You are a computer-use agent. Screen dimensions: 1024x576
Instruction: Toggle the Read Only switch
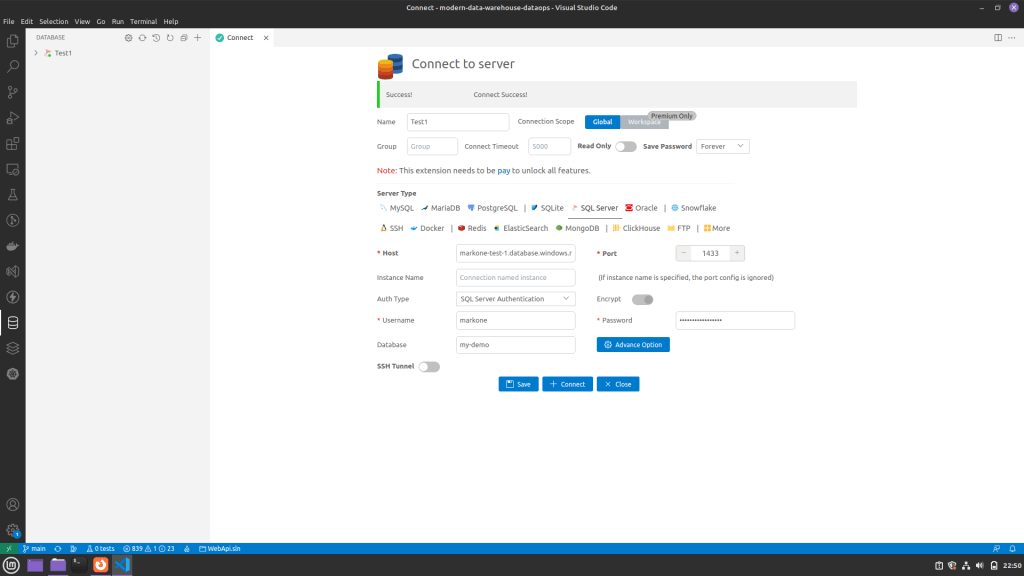[x=626, y=146]
